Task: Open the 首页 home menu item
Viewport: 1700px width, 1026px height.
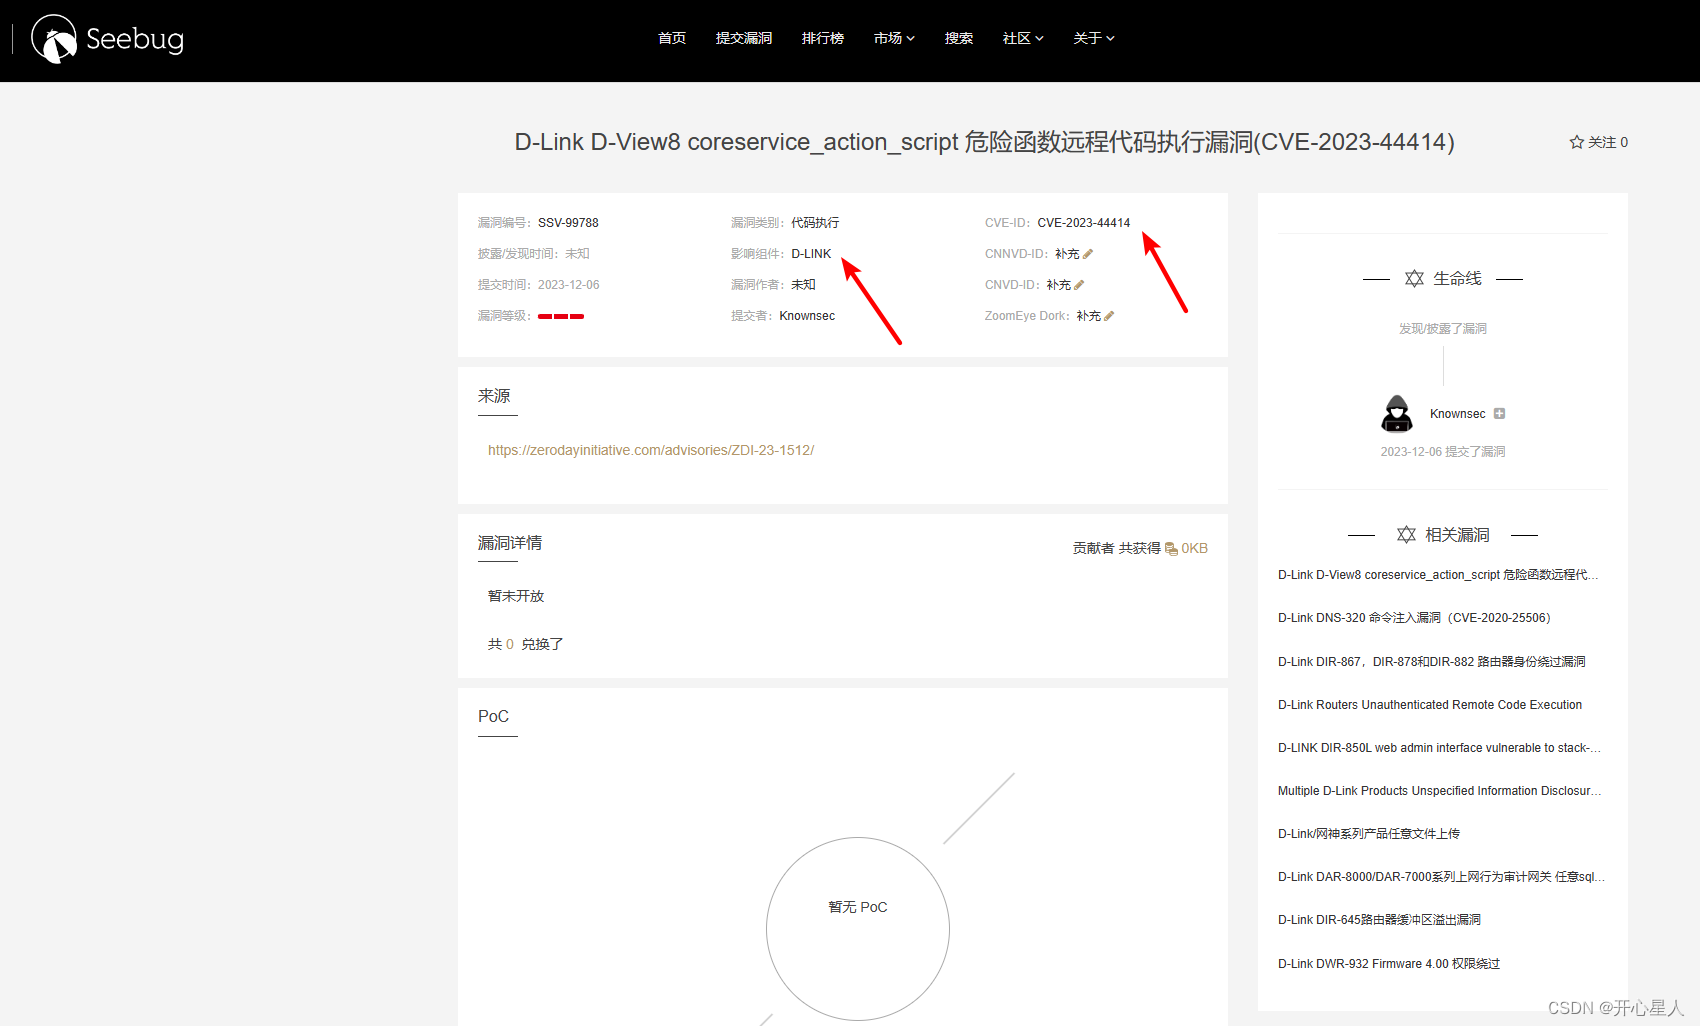Action: pos(672,38)
